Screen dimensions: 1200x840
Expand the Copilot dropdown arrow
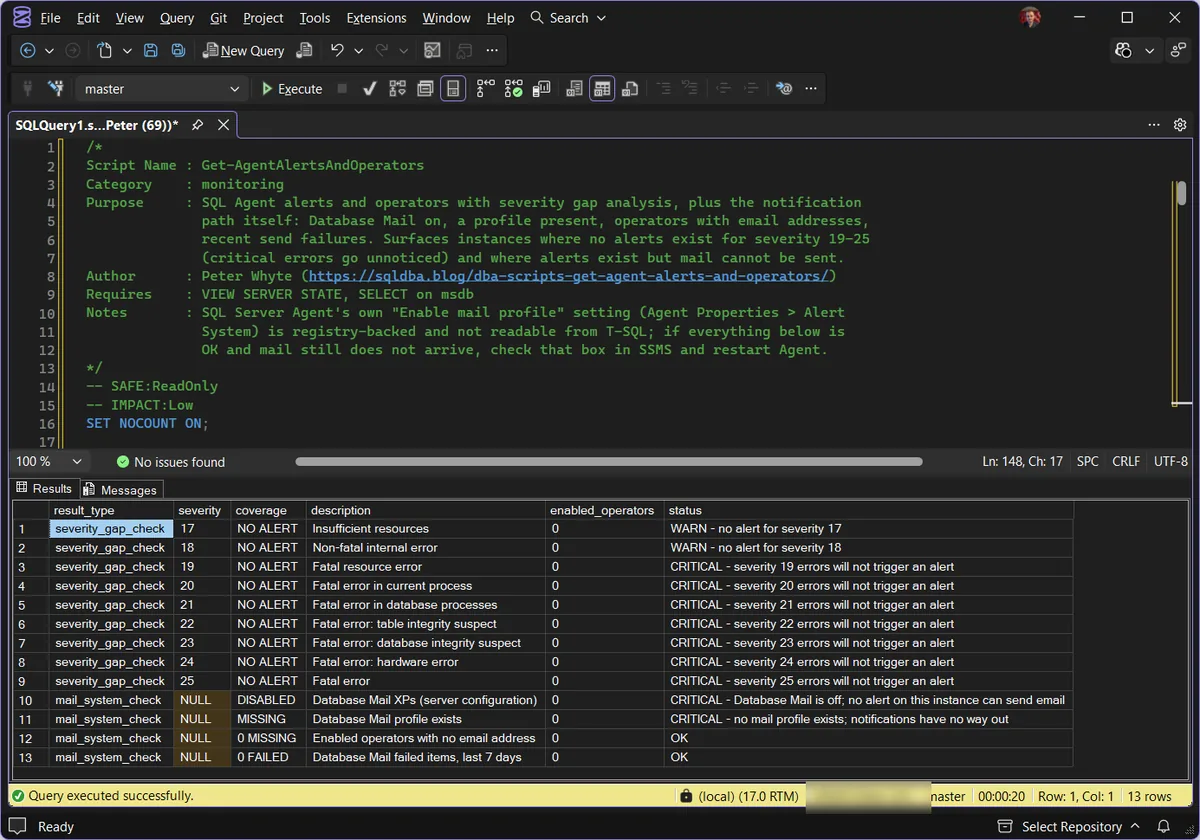pyautogui.click(x=1149, y=50)
